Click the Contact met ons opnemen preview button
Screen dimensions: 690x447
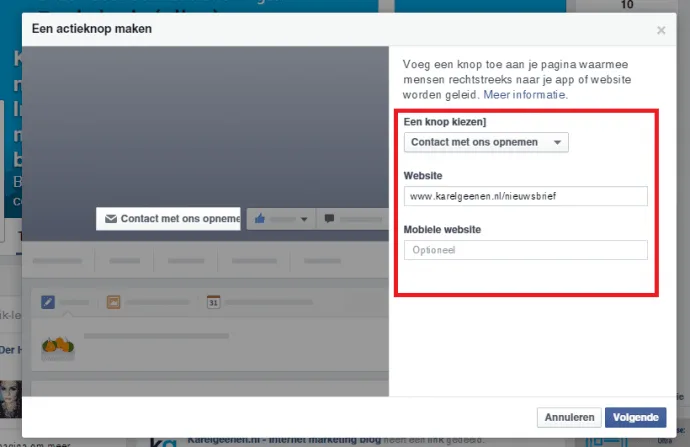(168, 219)
